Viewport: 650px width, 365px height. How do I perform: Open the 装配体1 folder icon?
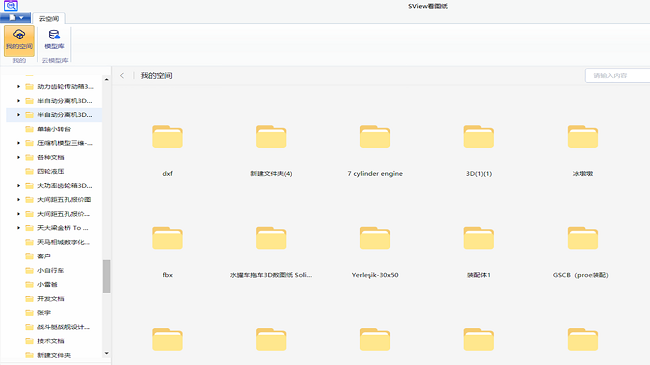479,238
